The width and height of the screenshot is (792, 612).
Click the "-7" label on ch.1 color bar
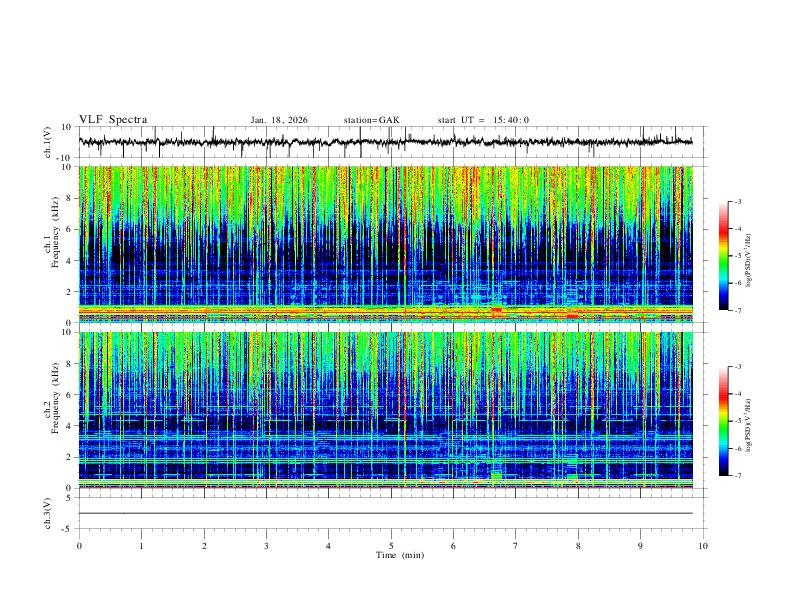tap(737, 311)
